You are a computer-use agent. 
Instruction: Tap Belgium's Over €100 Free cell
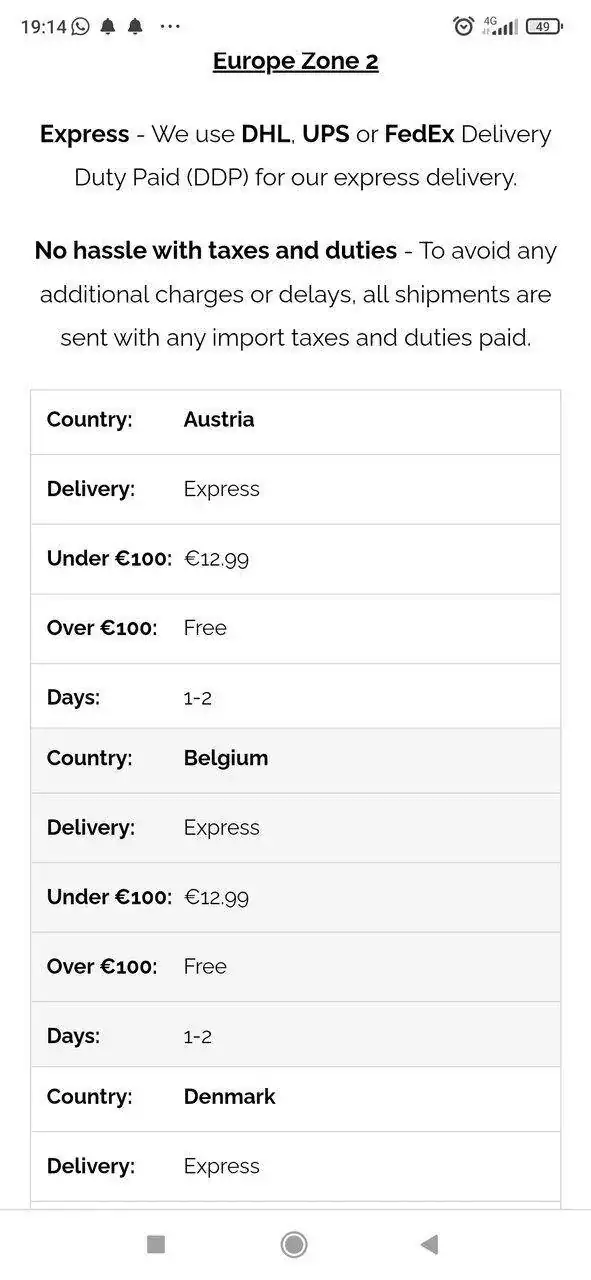(x=205, y=967)
